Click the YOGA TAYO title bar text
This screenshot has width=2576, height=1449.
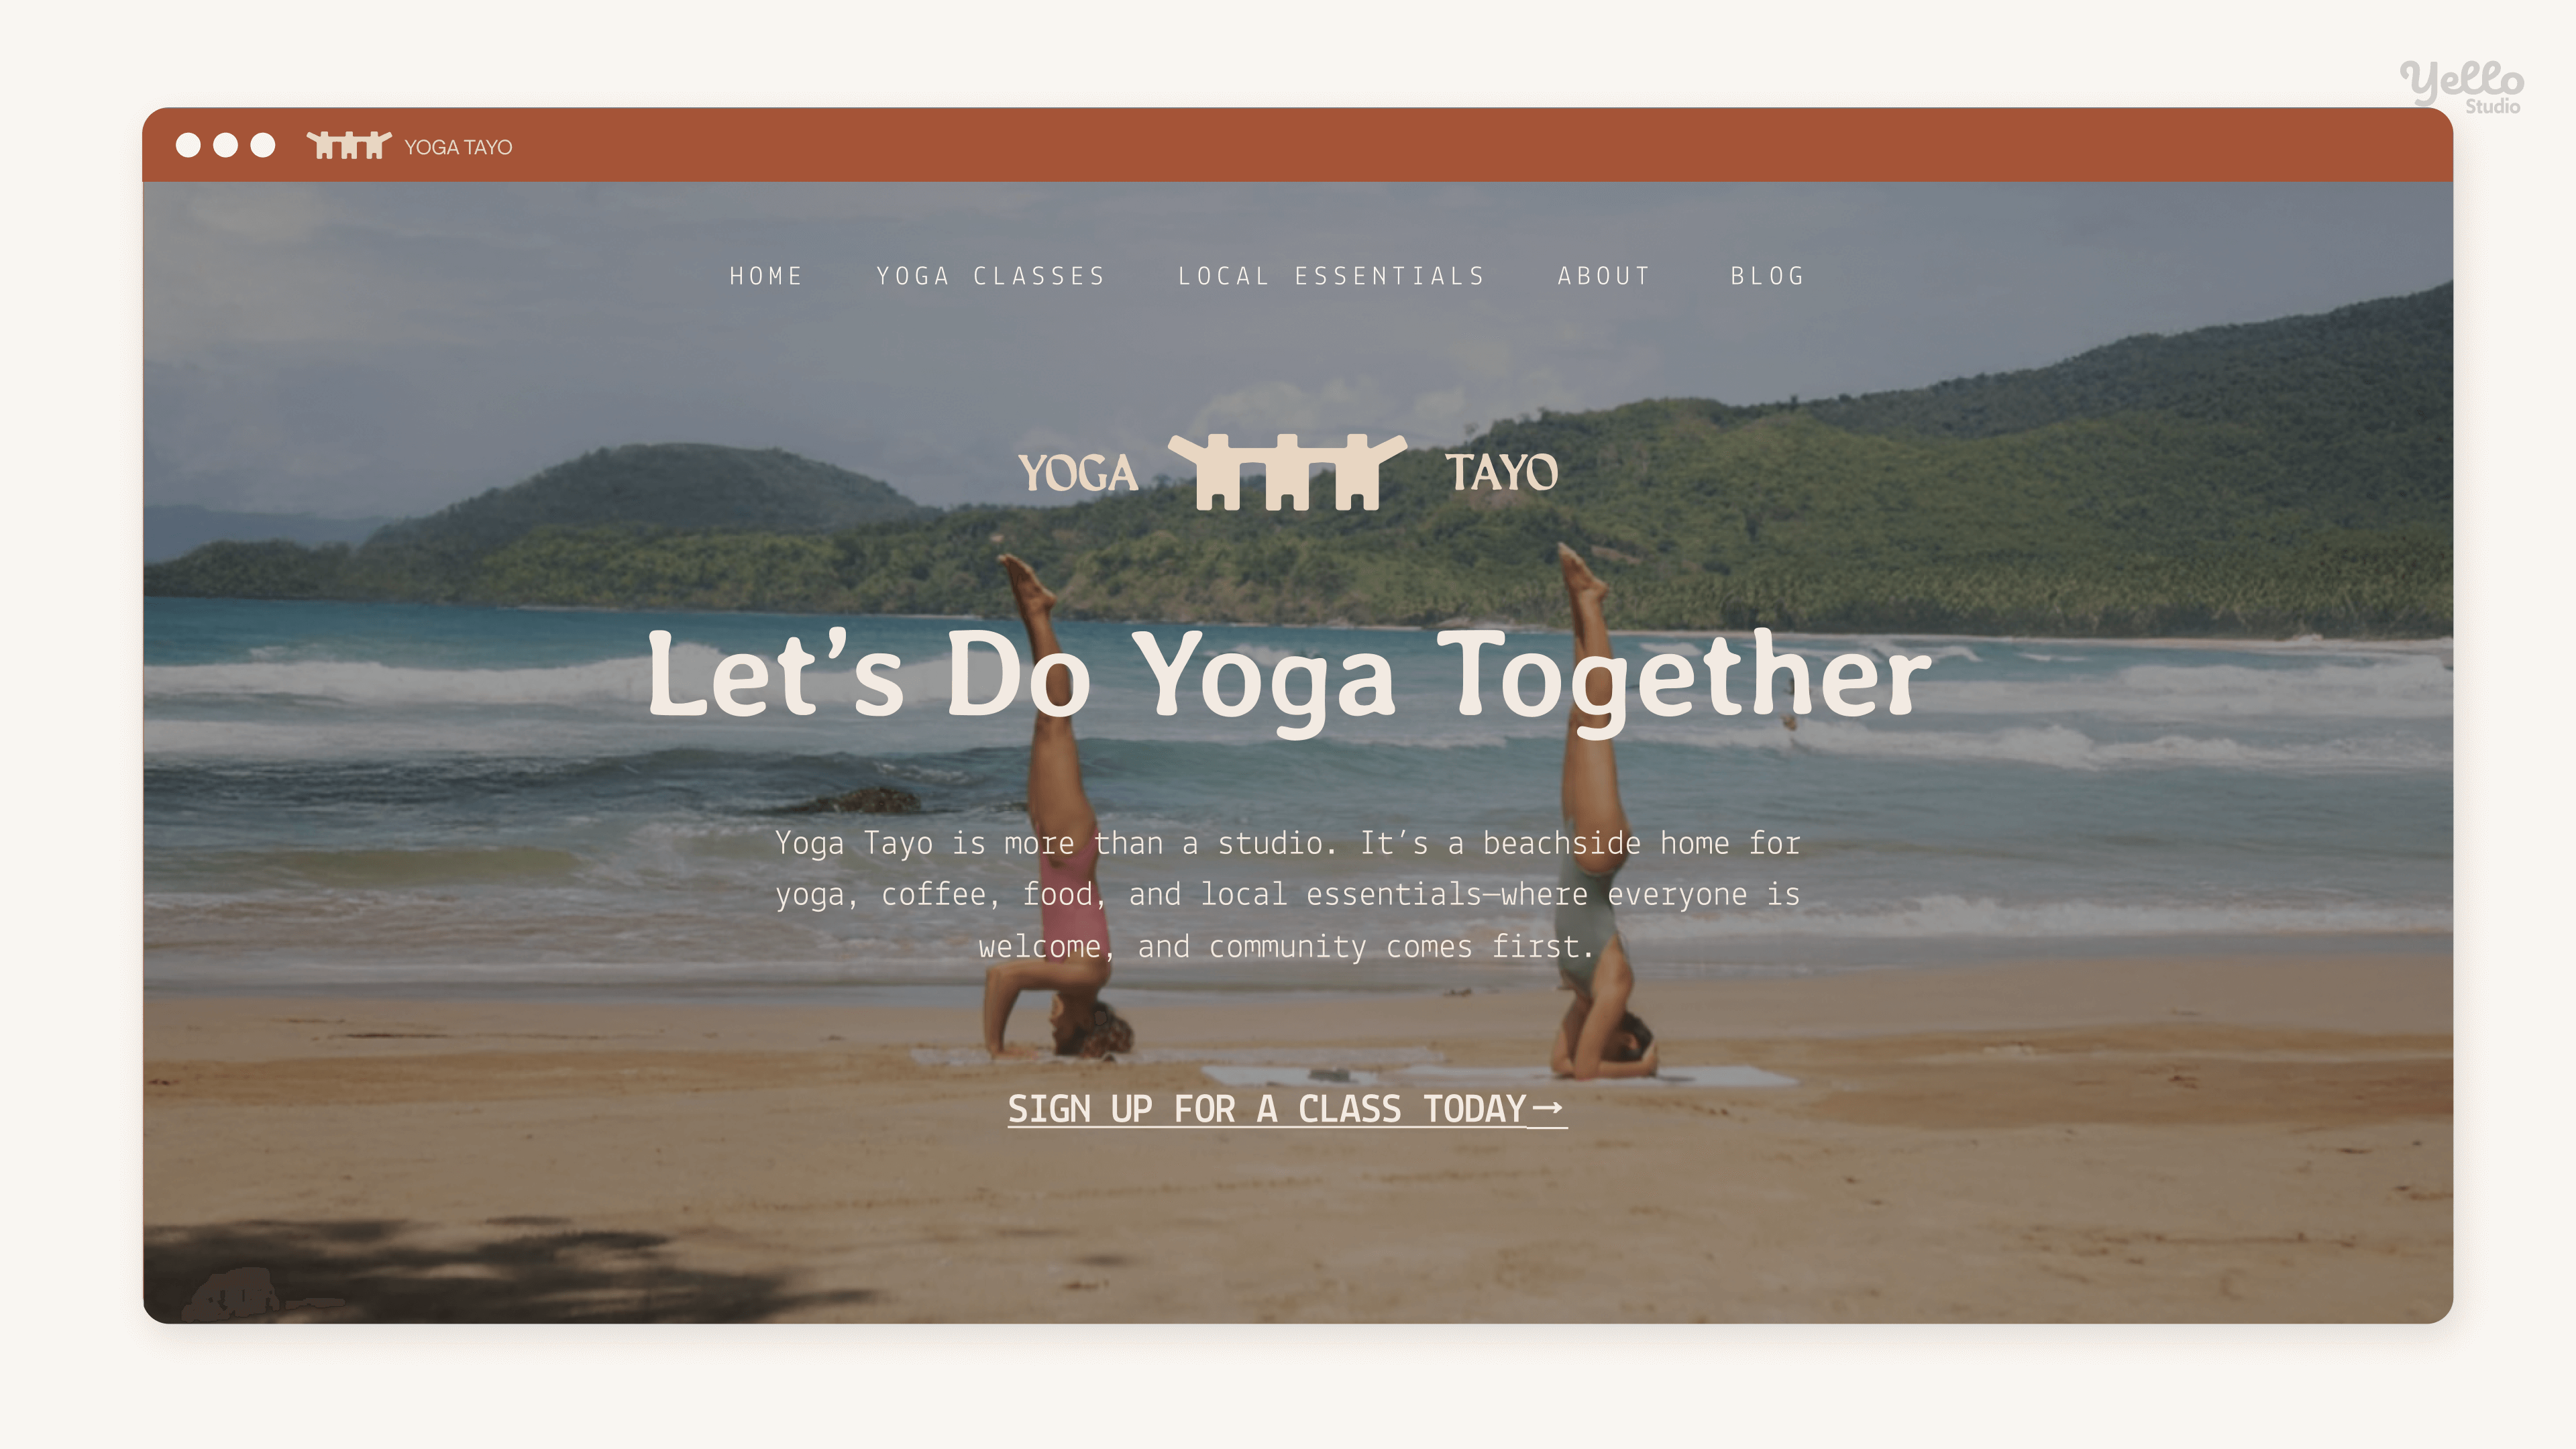(x=458, y=147)
